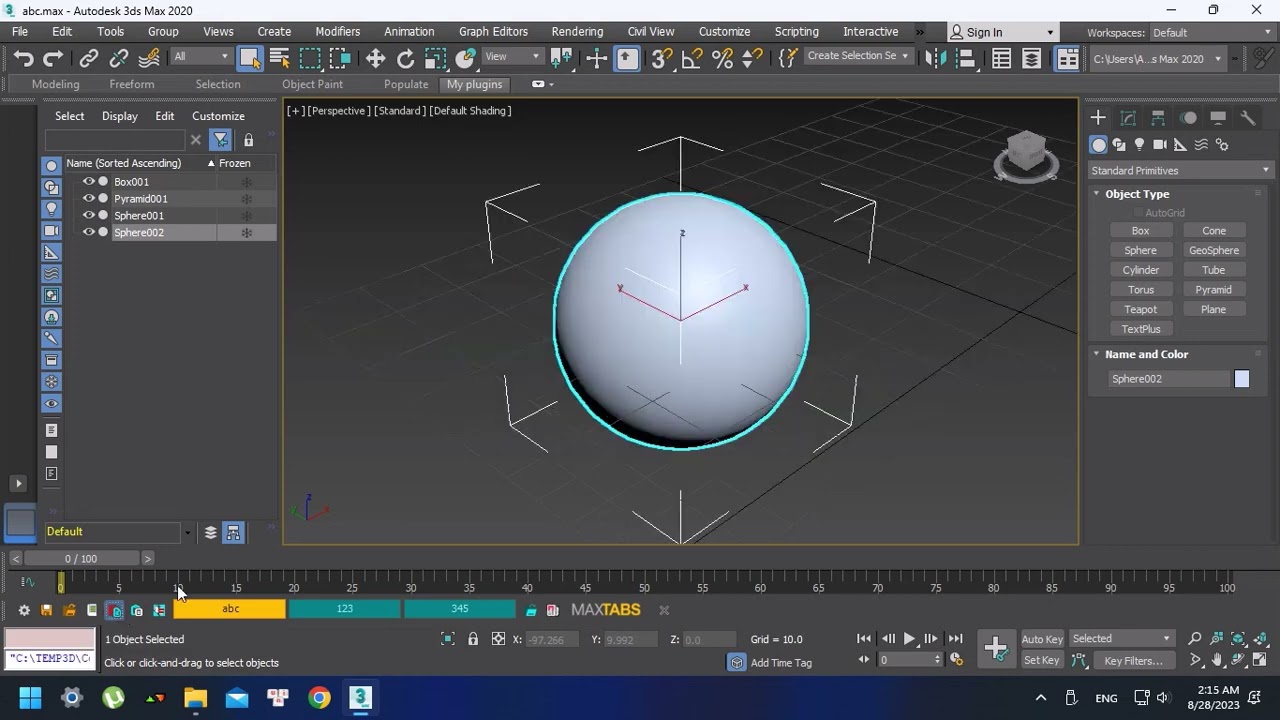The width and height of the screenshot is (1280, 720).
Task: Choose the Select and Move tool
Action: coord(376,59)
